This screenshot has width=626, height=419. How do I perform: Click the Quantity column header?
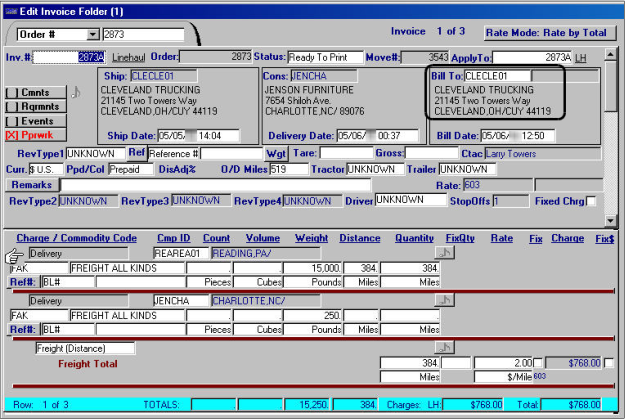tap(414, 238)
